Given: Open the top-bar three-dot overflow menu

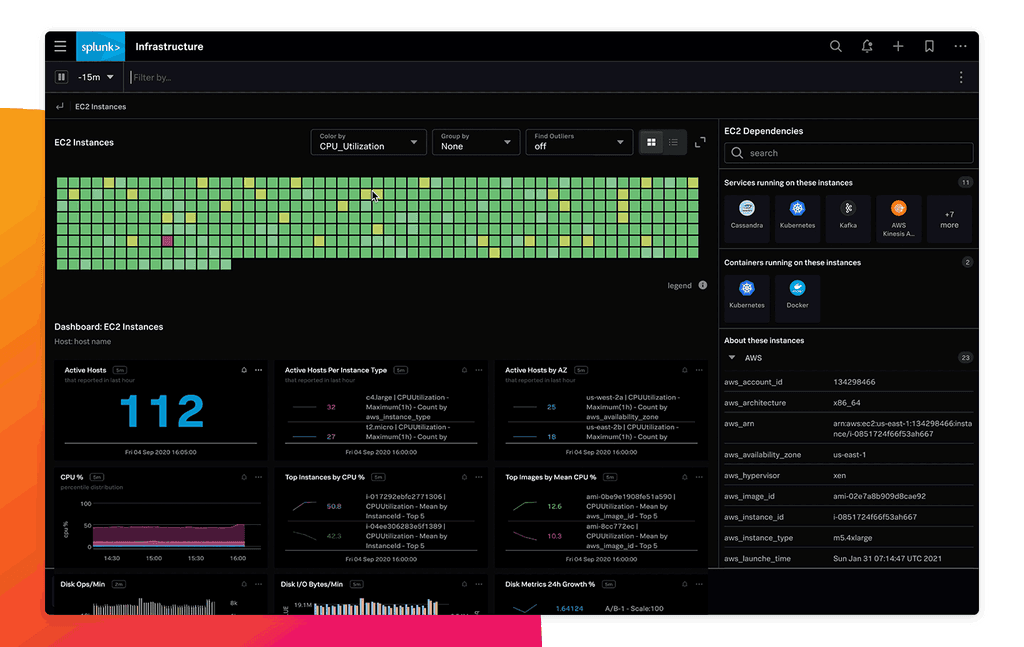Looking at the screenshot, I should tap(960, 46).
